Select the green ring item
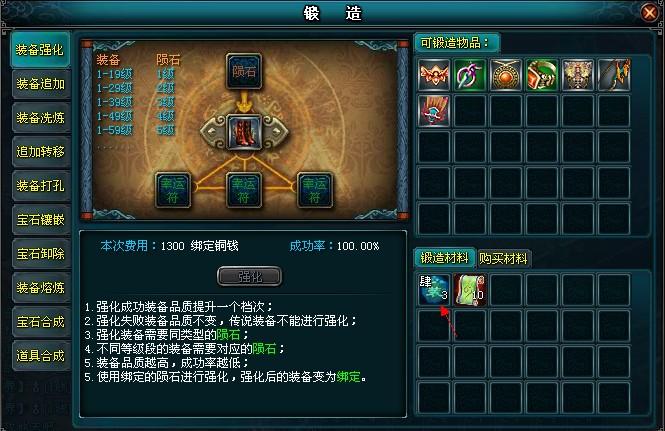The image size is (665, 431). coord(542,75)
